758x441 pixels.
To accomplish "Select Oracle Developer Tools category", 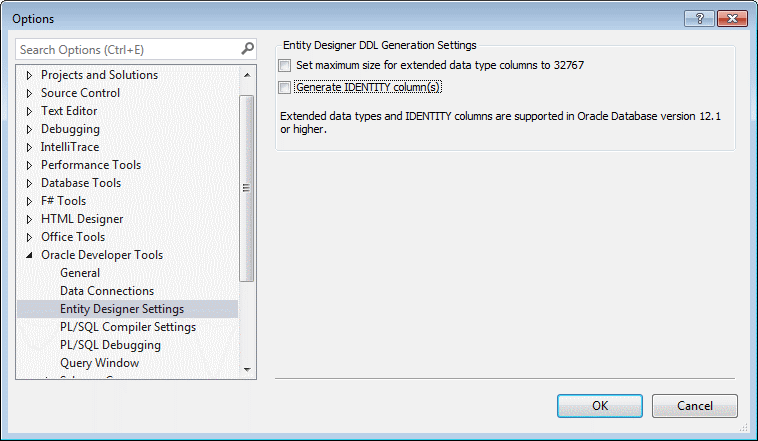I will 102,255.
